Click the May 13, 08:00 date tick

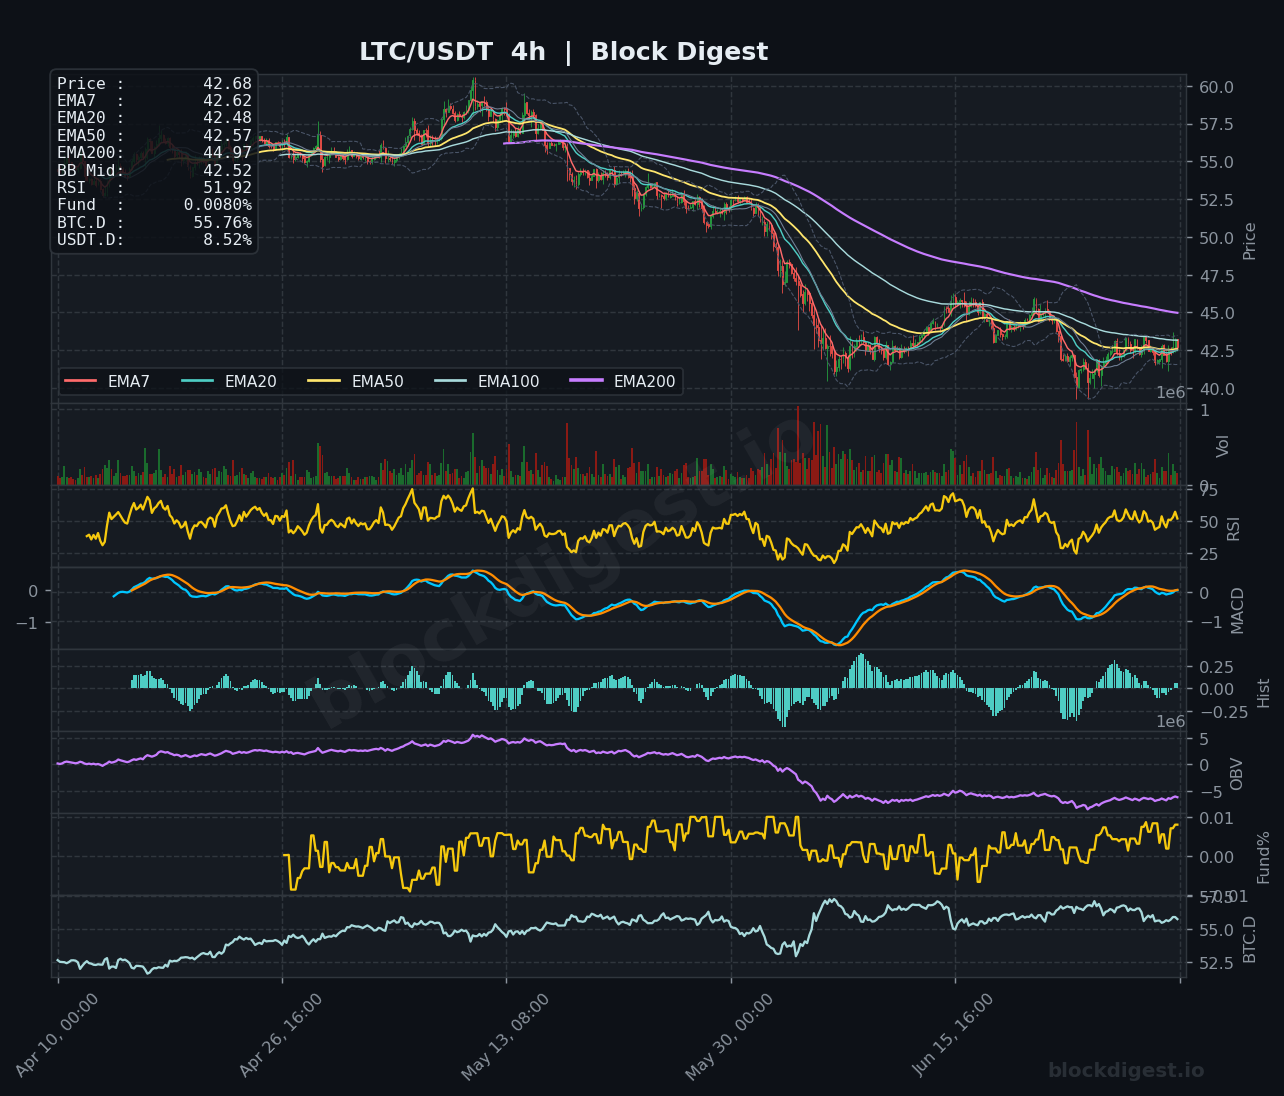pos(506,1036)
